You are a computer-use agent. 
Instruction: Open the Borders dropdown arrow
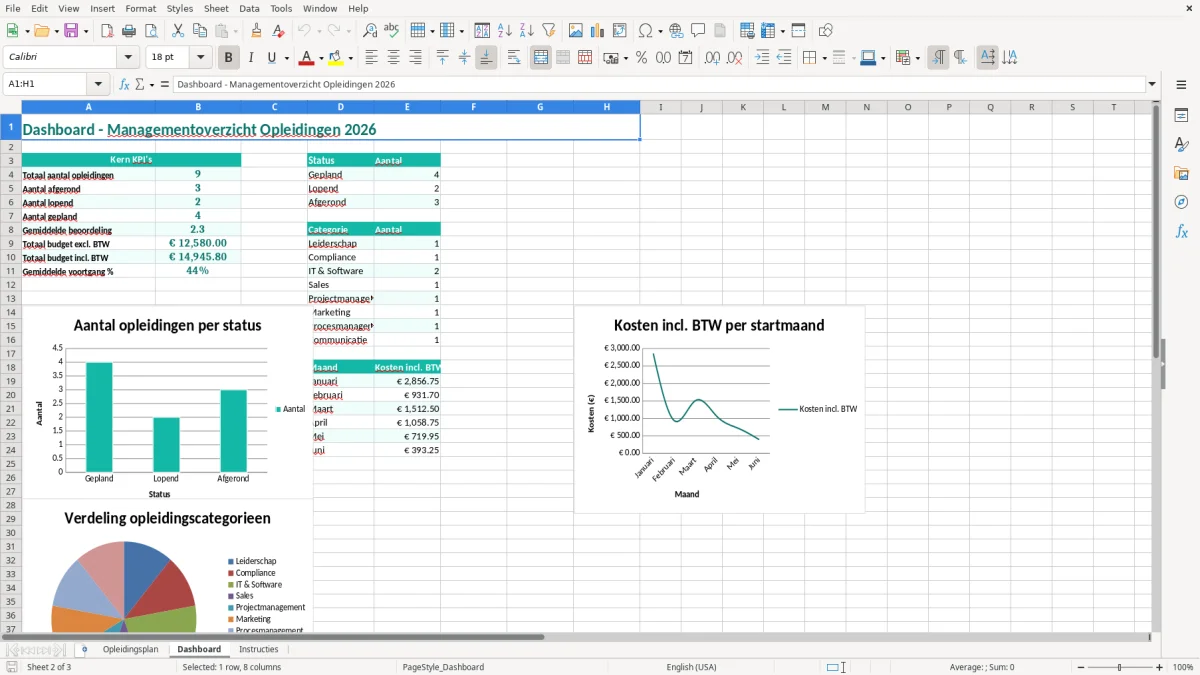pos(823,58)
